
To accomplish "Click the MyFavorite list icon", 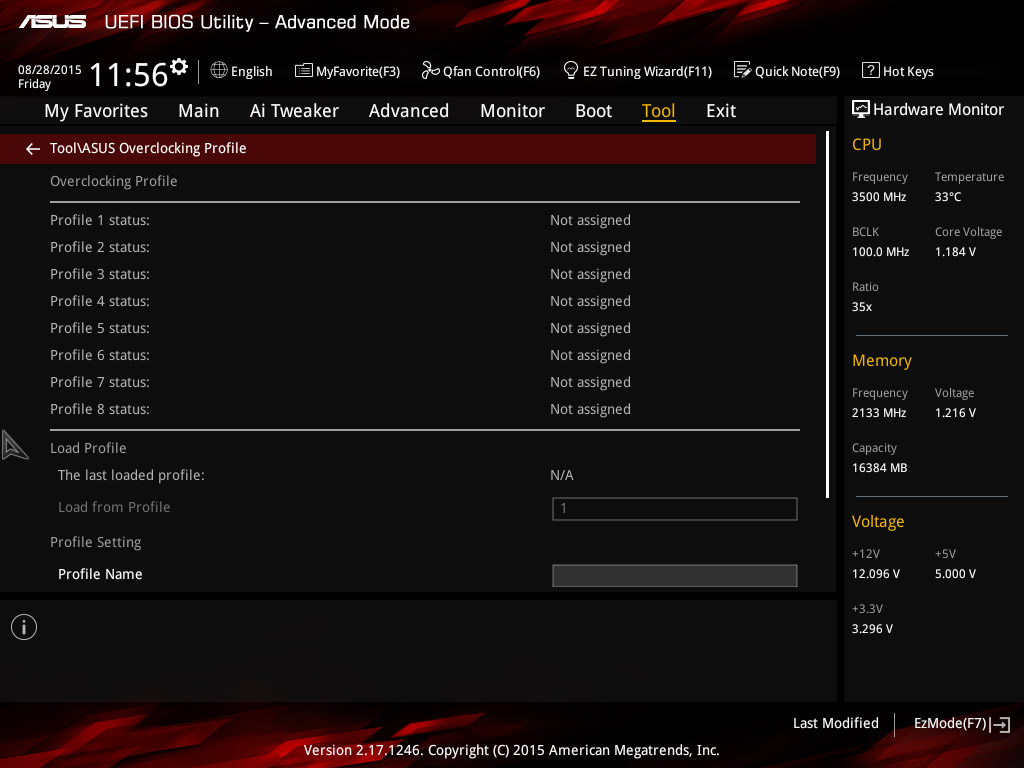I will click(304, 71).
